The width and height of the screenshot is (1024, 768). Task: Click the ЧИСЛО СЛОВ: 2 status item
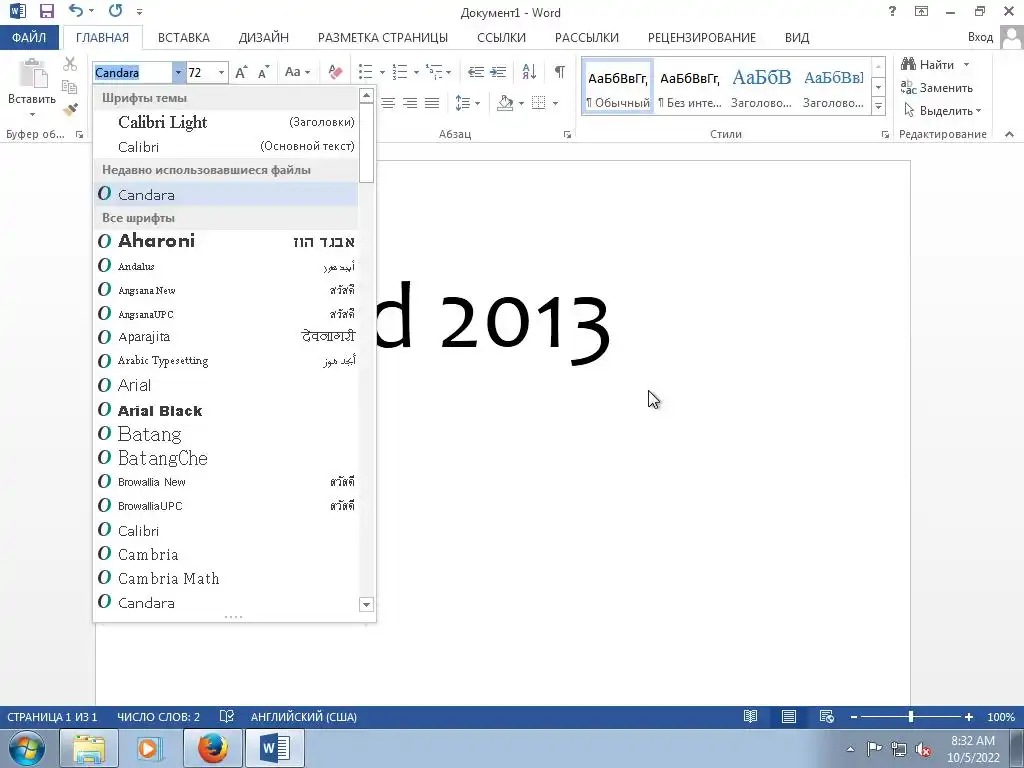[x=158, y=716]
